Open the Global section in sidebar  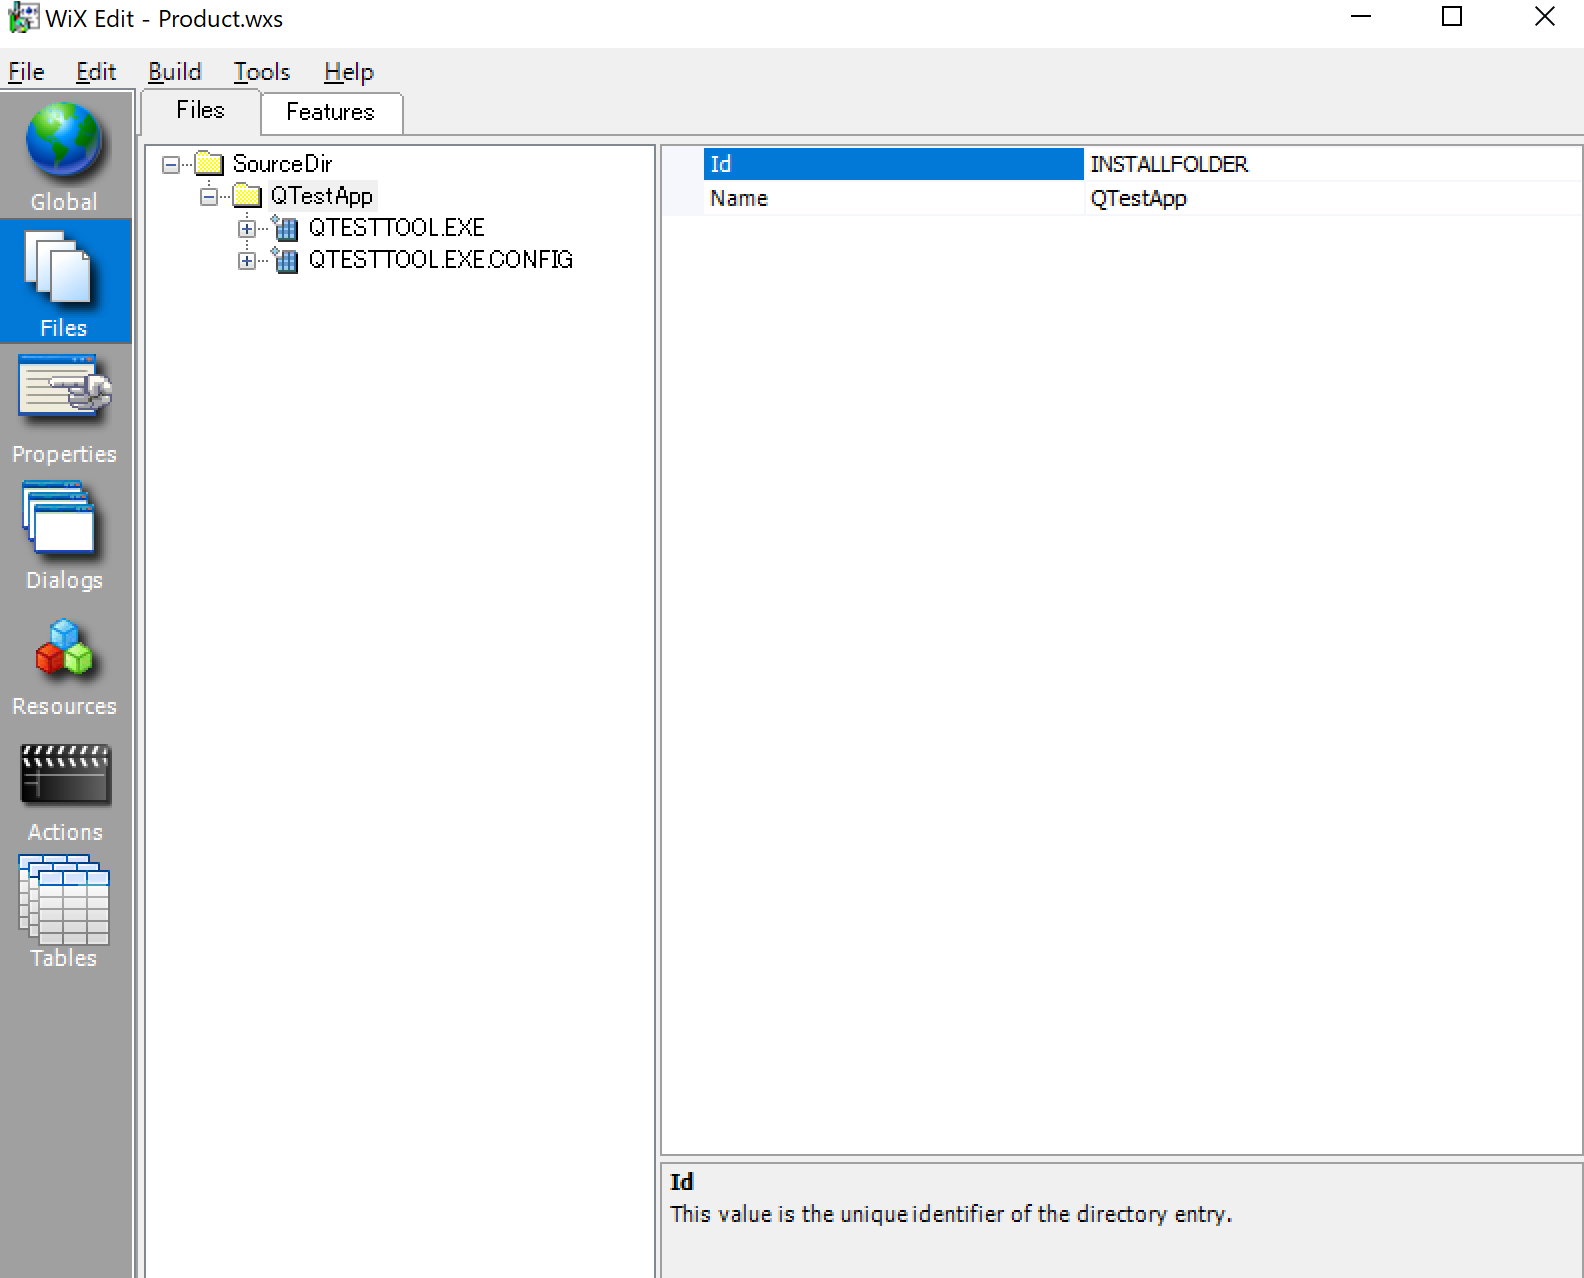(64, 157)
